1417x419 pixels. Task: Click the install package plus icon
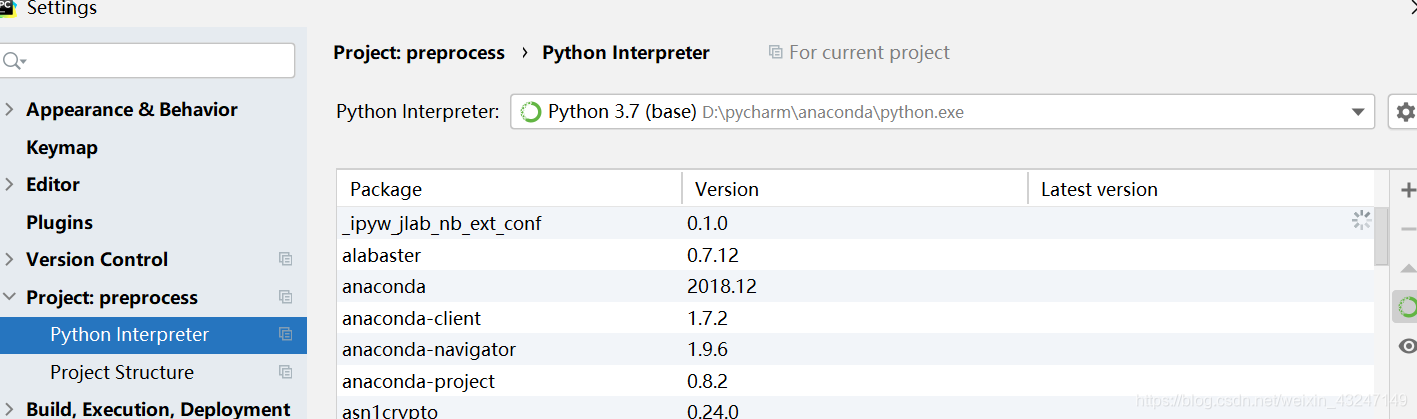coord(1408,190)
